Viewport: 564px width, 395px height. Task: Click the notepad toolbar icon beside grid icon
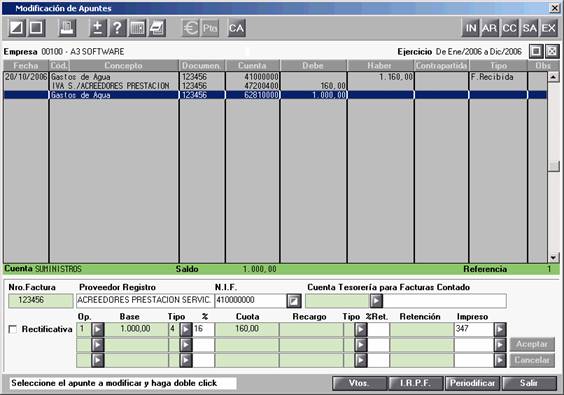tap(157, 28)
